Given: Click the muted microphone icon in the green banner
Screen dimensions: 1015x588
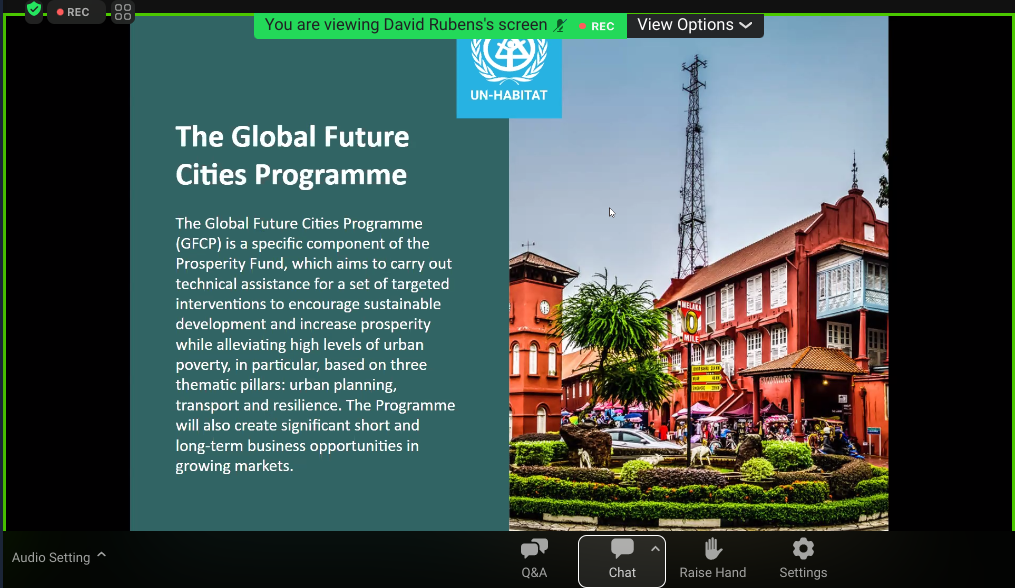Looking at the screenshot, I should coord(560,25).
